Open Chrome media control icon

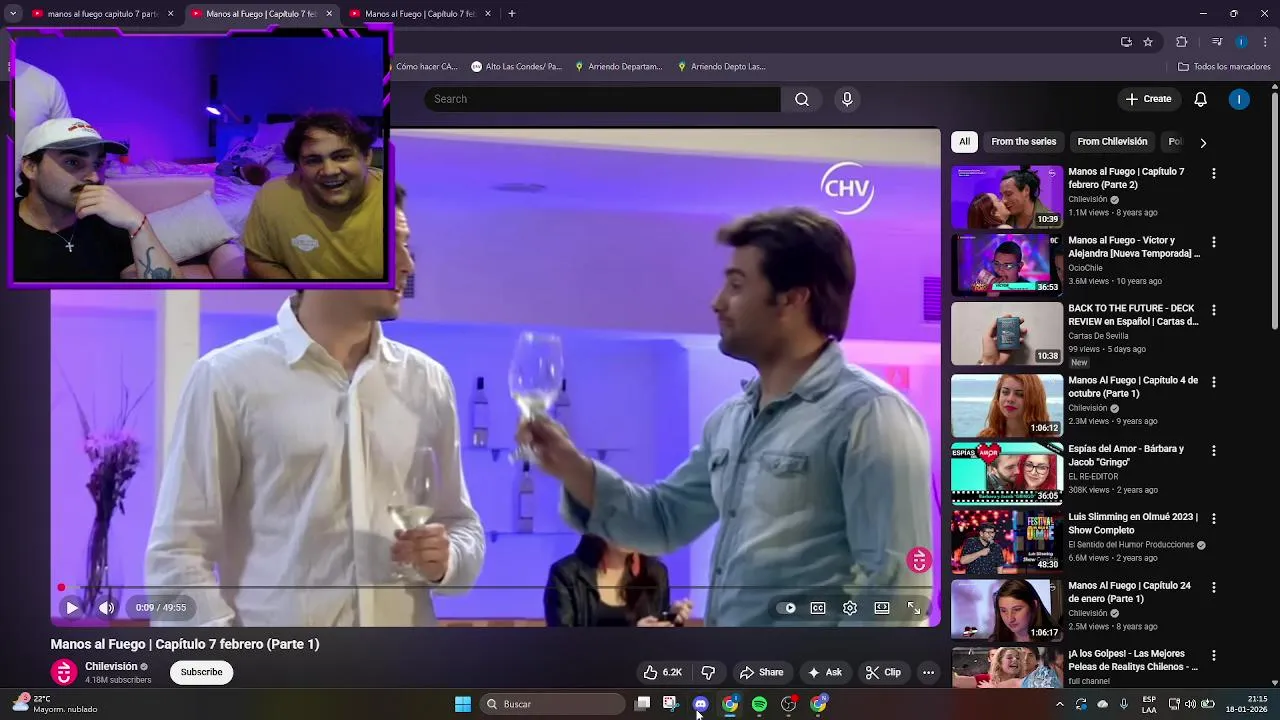tap(1217, 42)
